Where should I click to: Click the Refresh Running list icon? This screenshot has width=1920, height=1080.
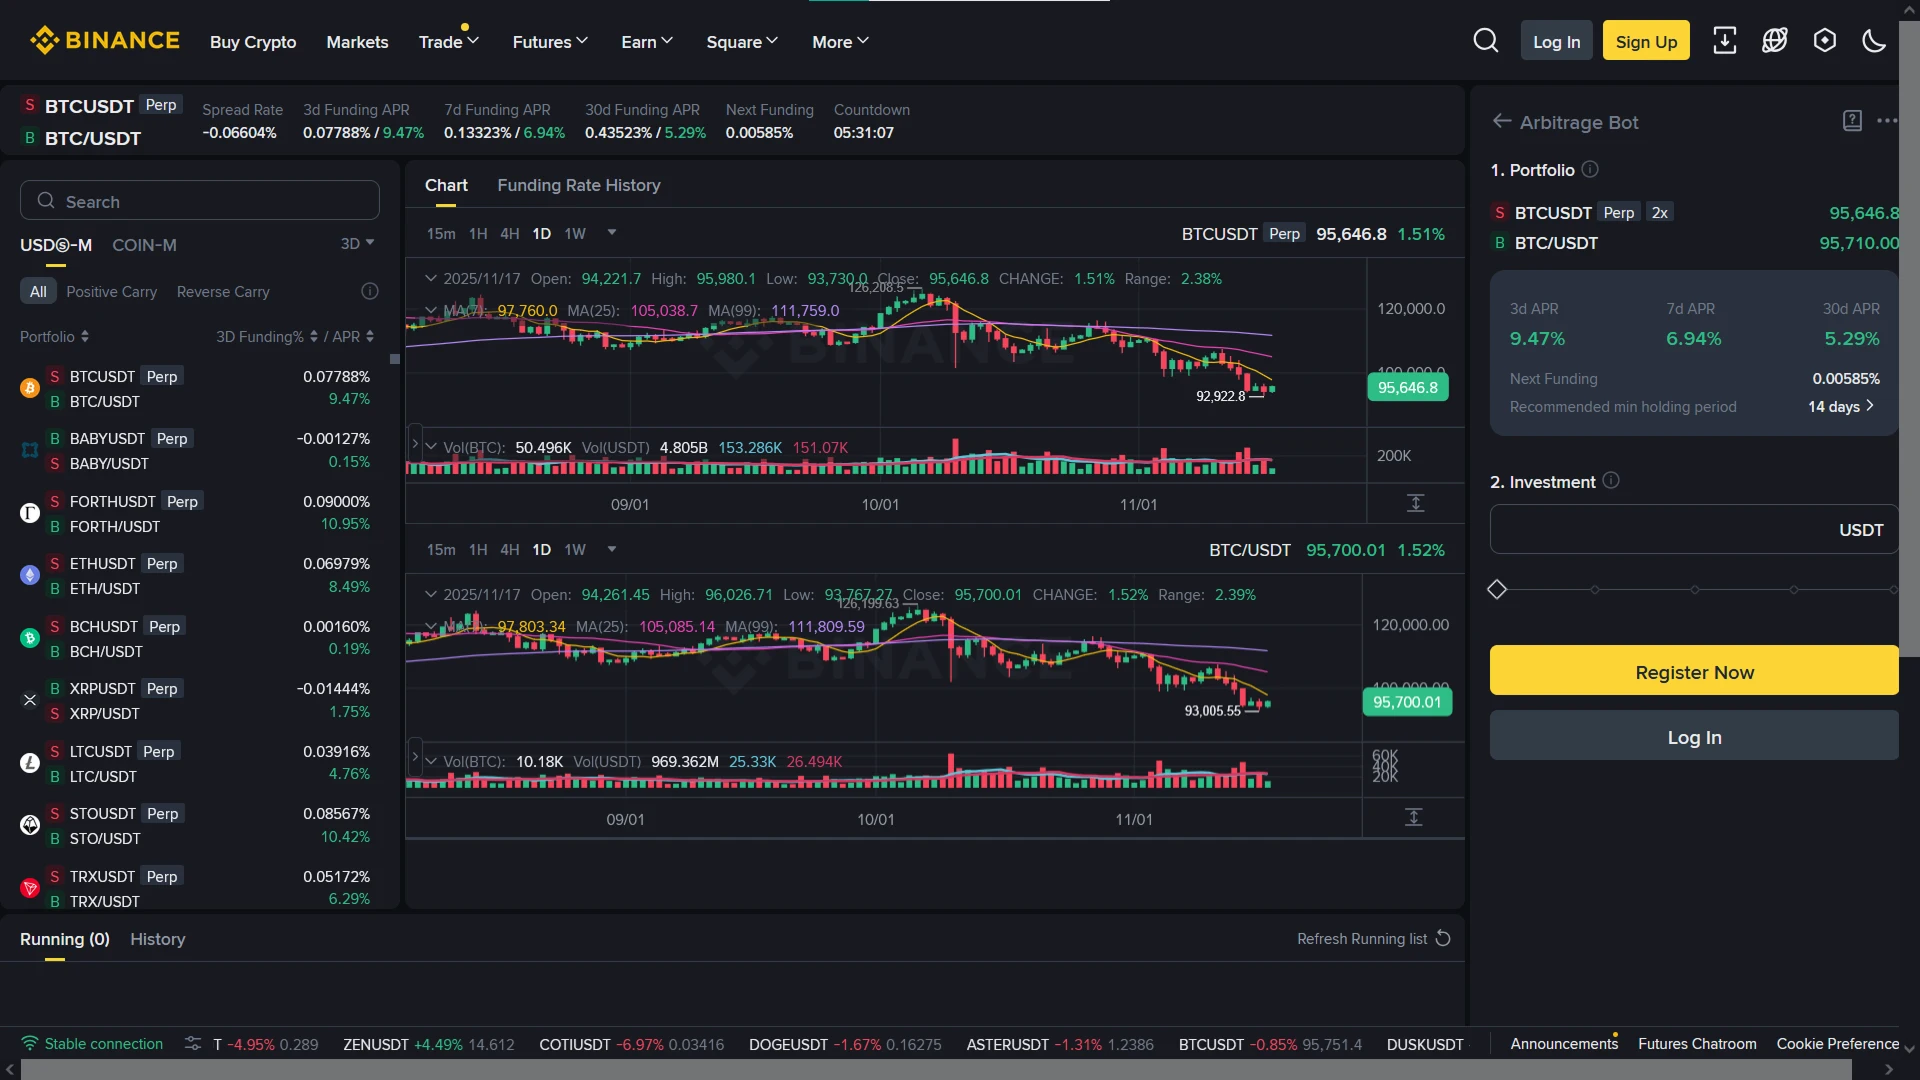click(x=1443, y=938)
